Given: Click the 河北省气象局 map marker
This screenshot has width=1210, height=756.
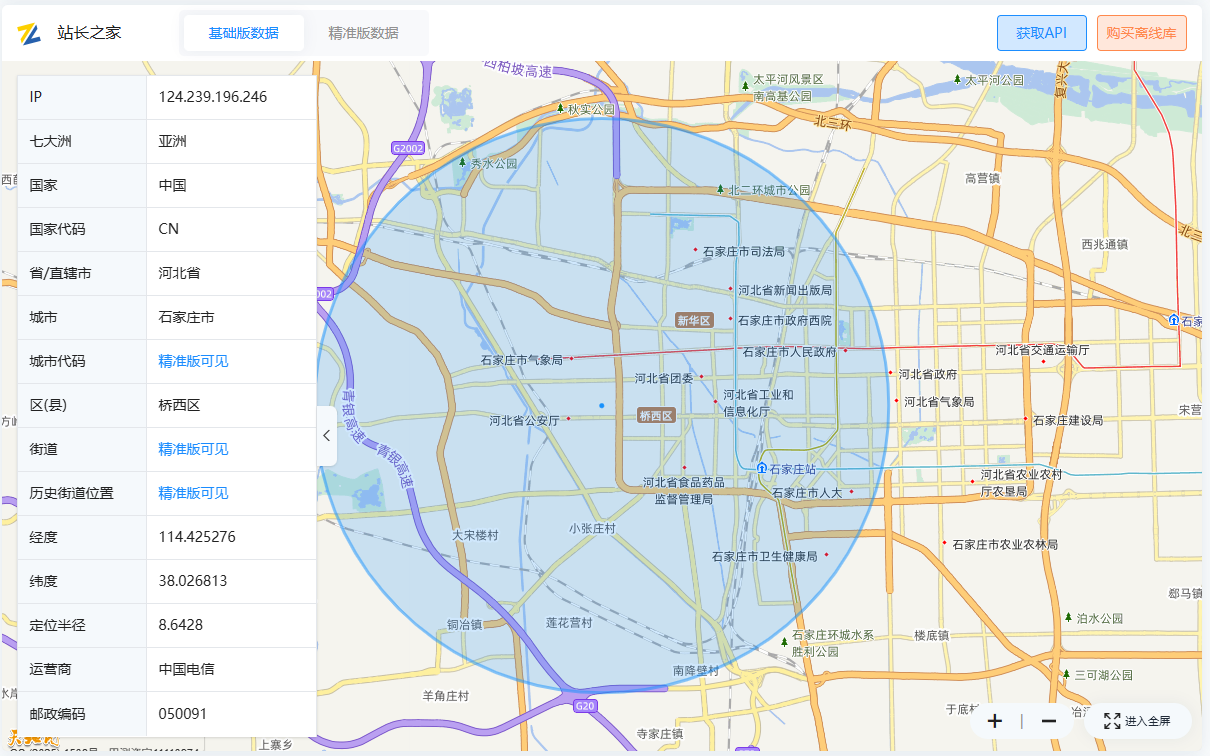Looking at the screenshot, I should (896, 400).
